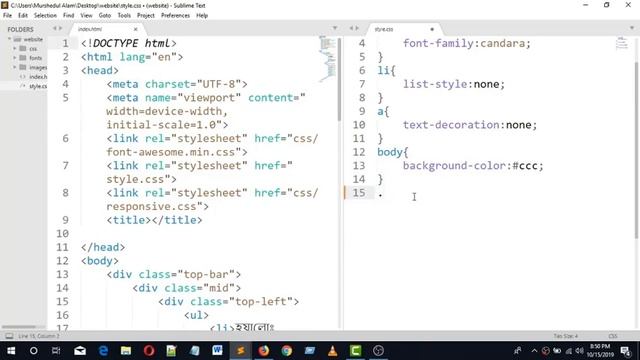The image size is (640, 360).
Task: Launch Opera browser from taskbar
Action: 149,351
